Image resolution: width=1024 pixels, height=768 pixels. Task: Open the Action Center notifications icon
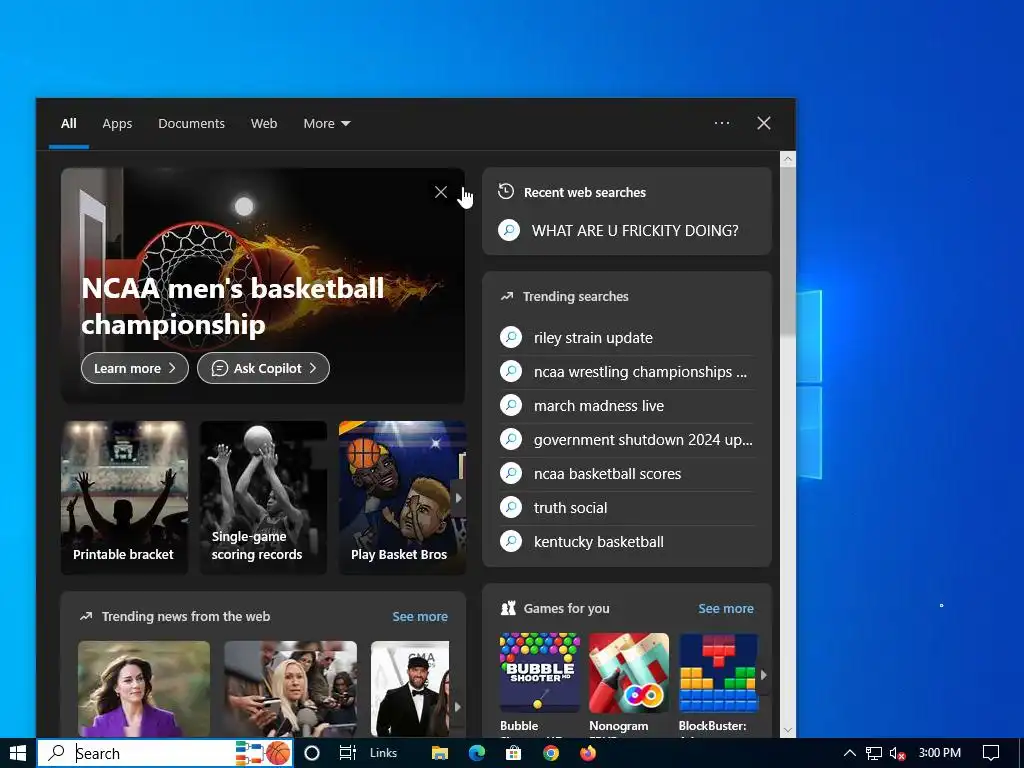point(991,753)
